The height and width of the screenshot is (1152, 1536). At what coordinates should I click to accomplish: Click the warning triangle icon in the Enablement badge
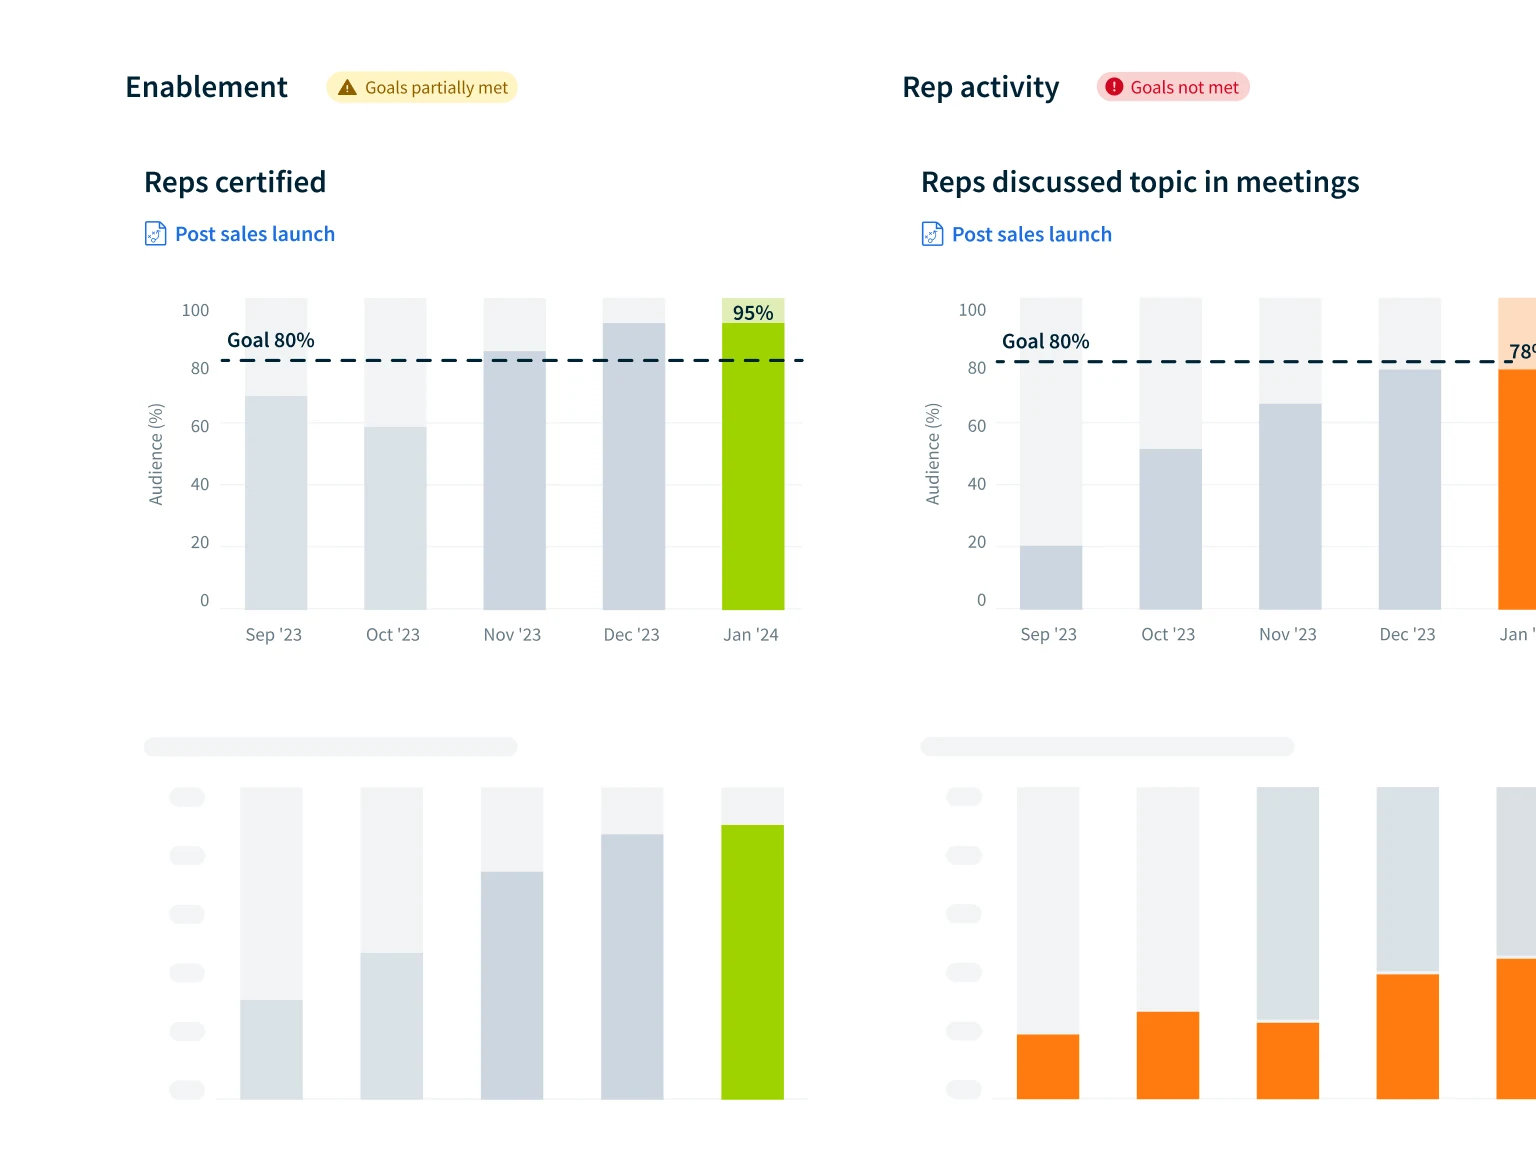(347, 88)
